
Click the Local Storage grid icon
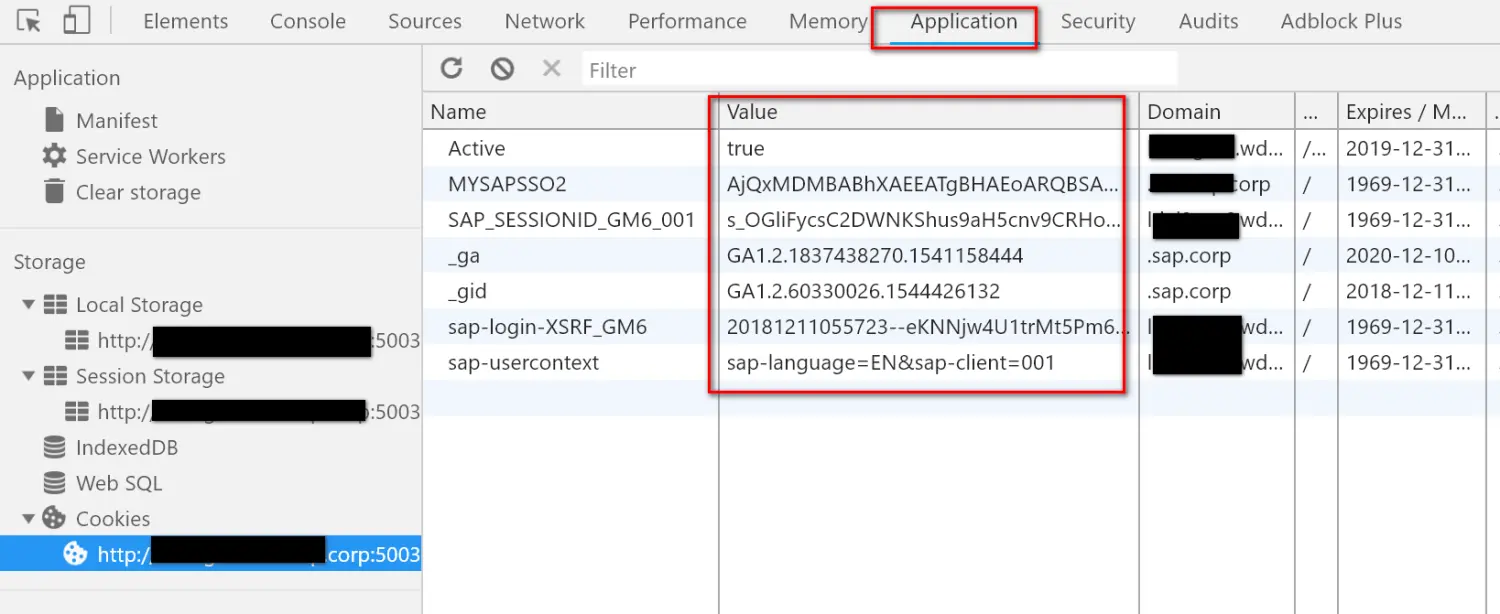click(56, 305)
